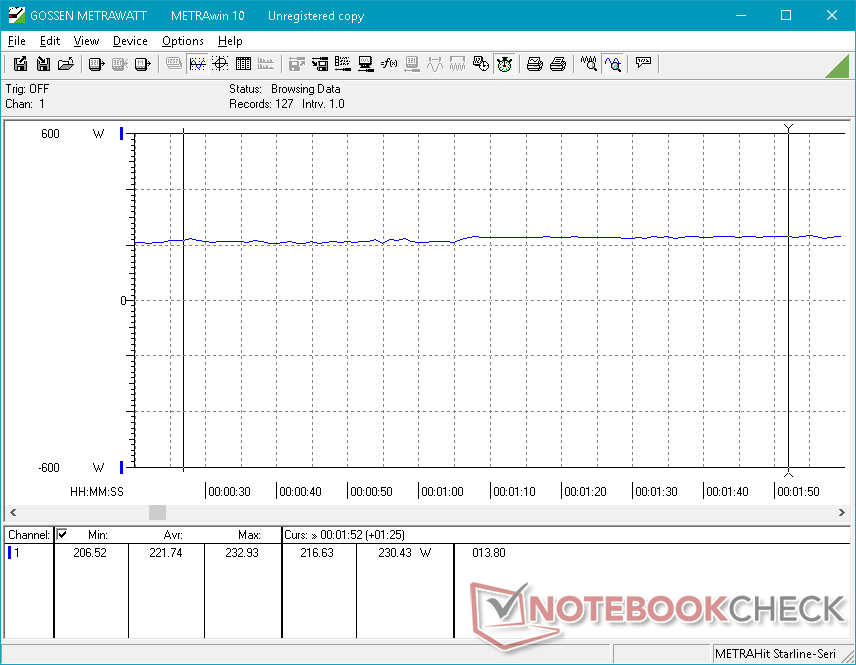Click the monitor with screwdriver setup icon
Viewport: 856px width, 665px height.
coord(366,64)
